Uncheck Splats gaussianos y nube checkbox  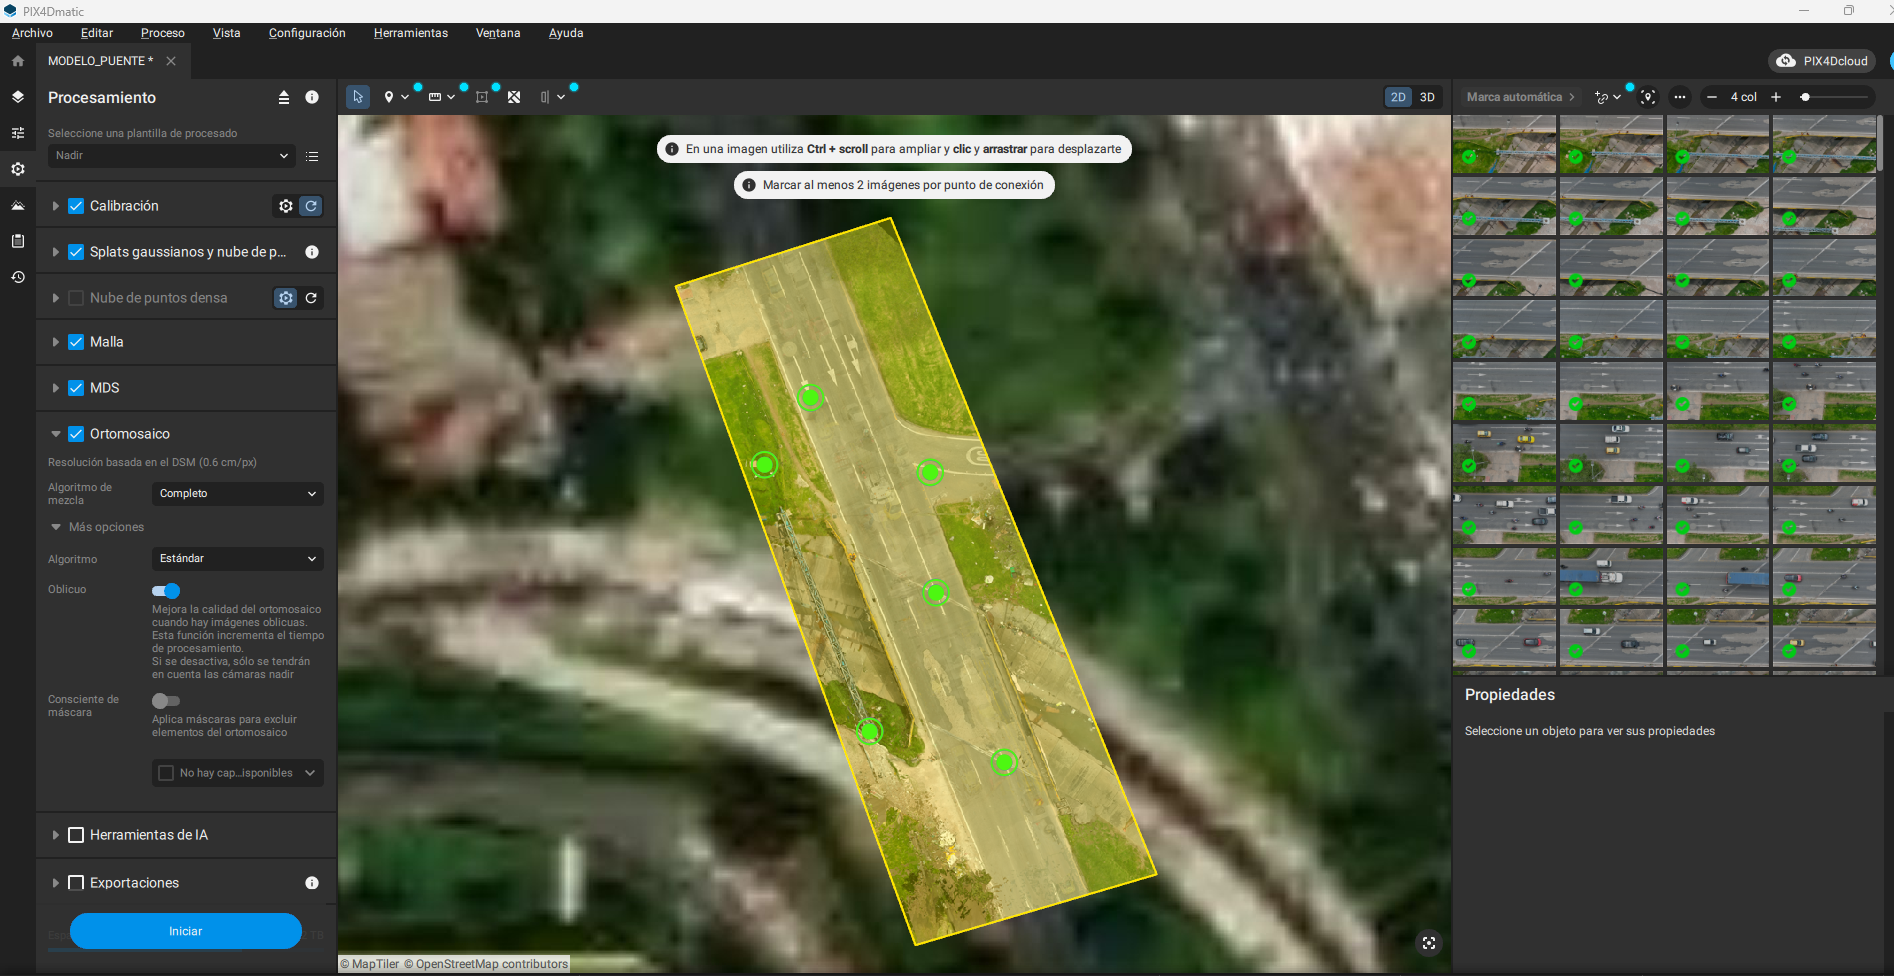tap(76, 252)
